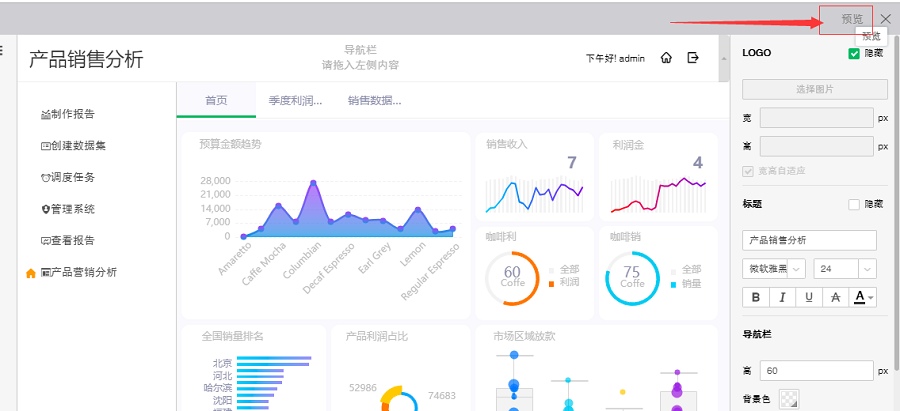Screen dimensions: 900x411
Task: Expand the font color picker arrow
Action: coord(872,298)
